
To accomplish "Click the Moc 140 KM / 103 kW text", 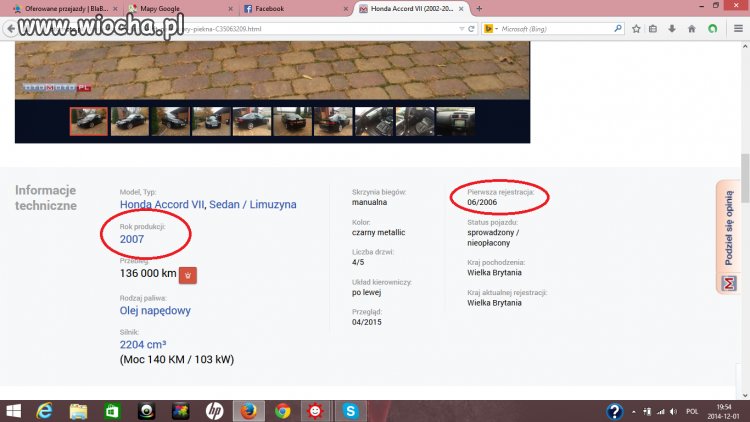I will (176, 359).
